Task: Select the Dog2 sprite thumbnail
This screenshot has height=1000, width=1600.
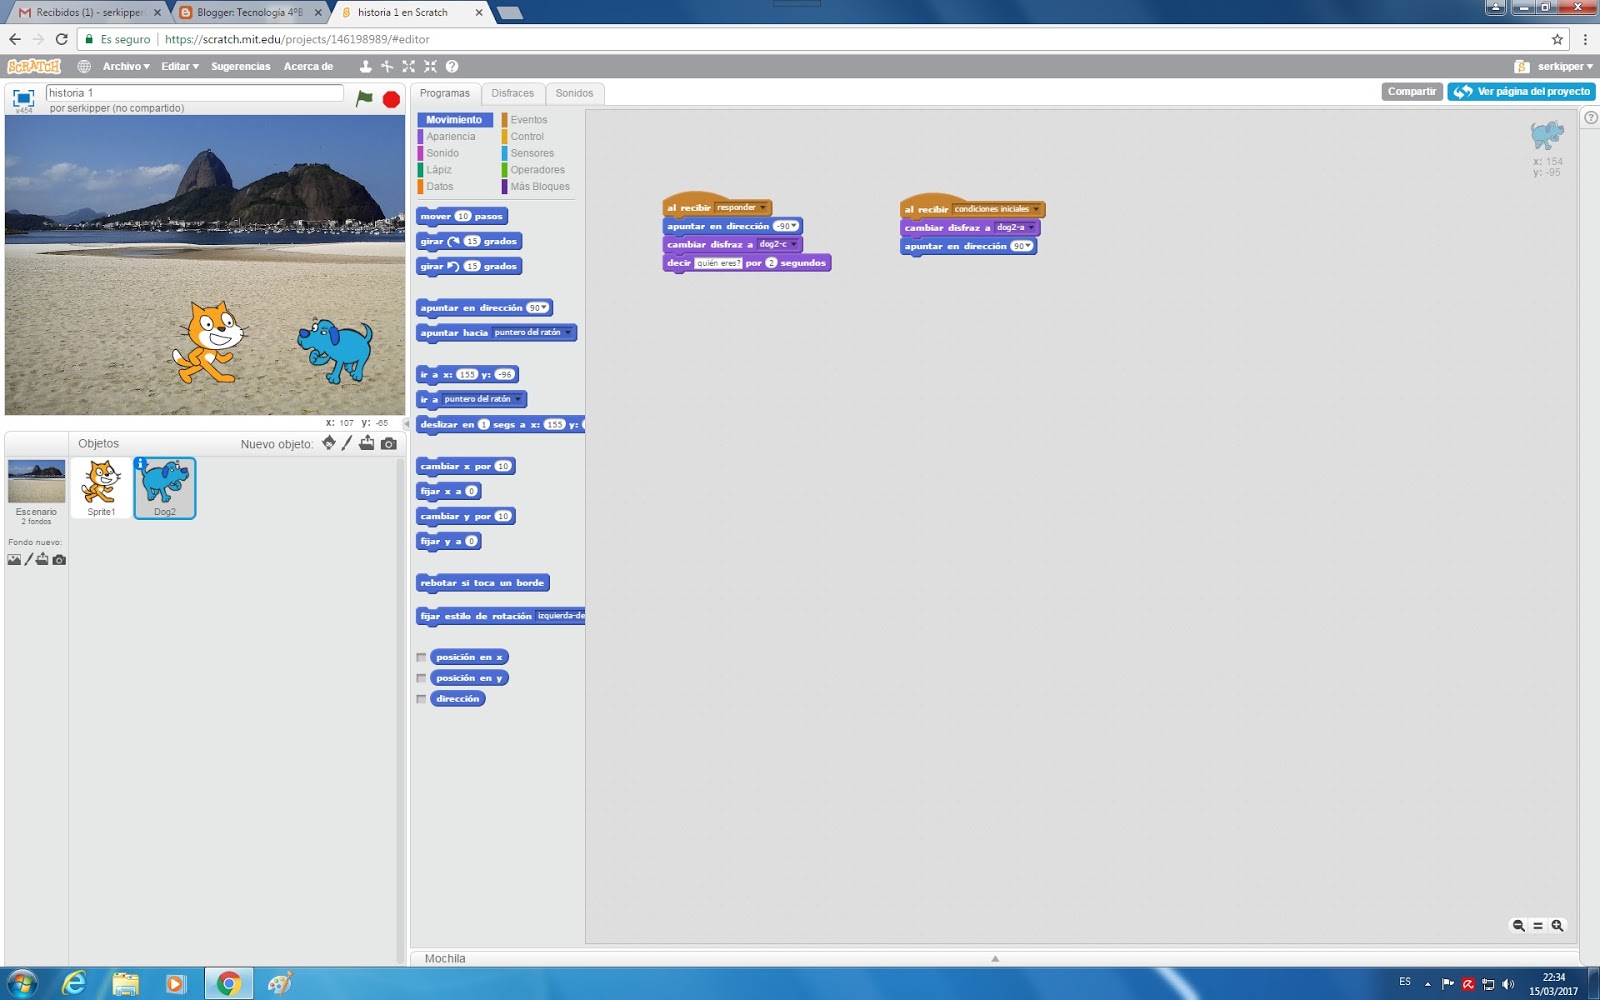Action: coord(163,488)
